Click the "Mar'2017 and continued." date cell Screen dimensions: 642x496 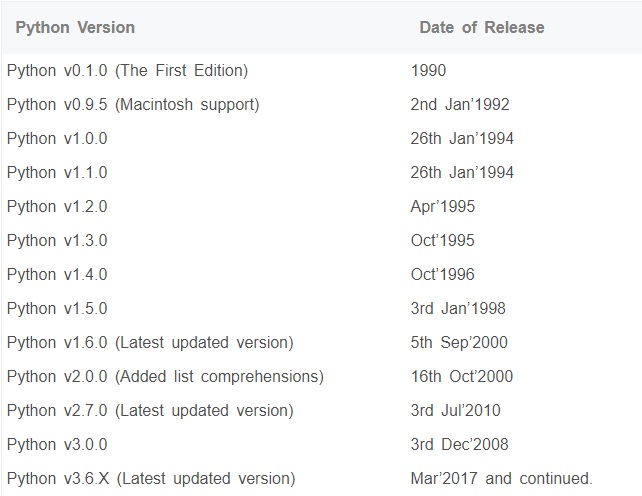point(502,478)
